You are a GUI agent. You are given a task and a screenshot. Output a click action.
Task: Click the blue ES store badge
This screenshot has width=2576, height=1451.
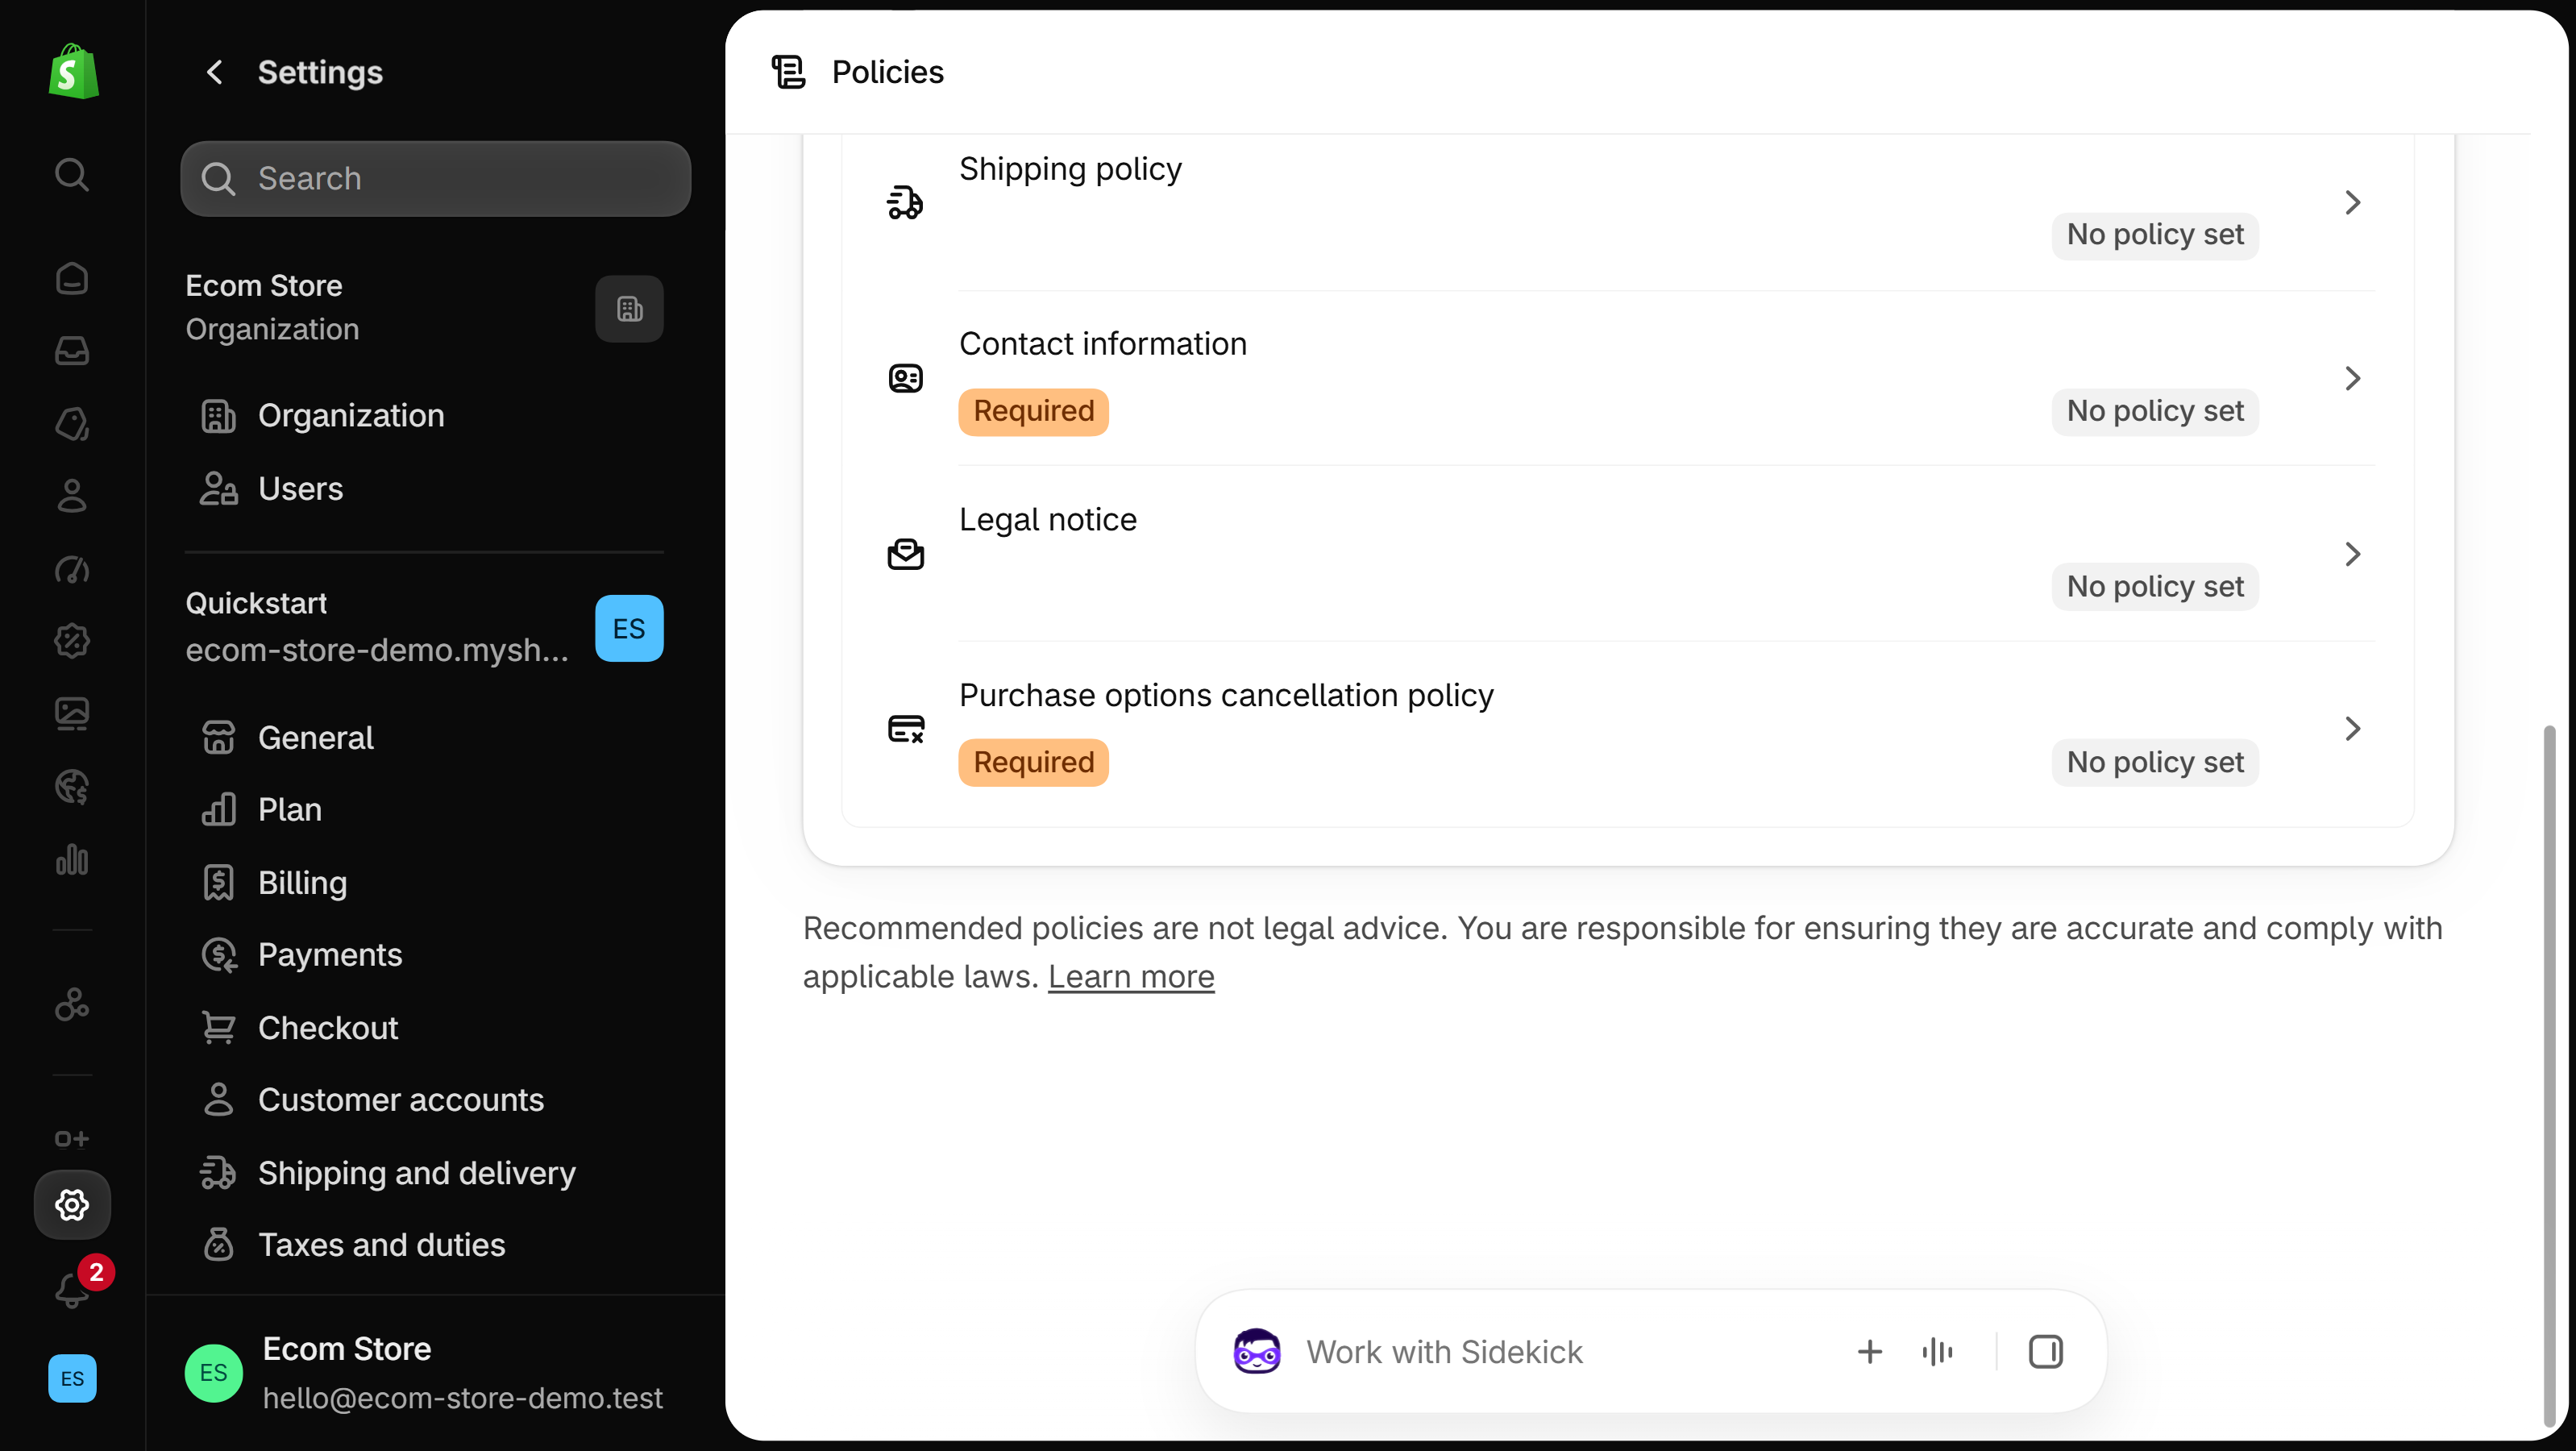point(629,628)
